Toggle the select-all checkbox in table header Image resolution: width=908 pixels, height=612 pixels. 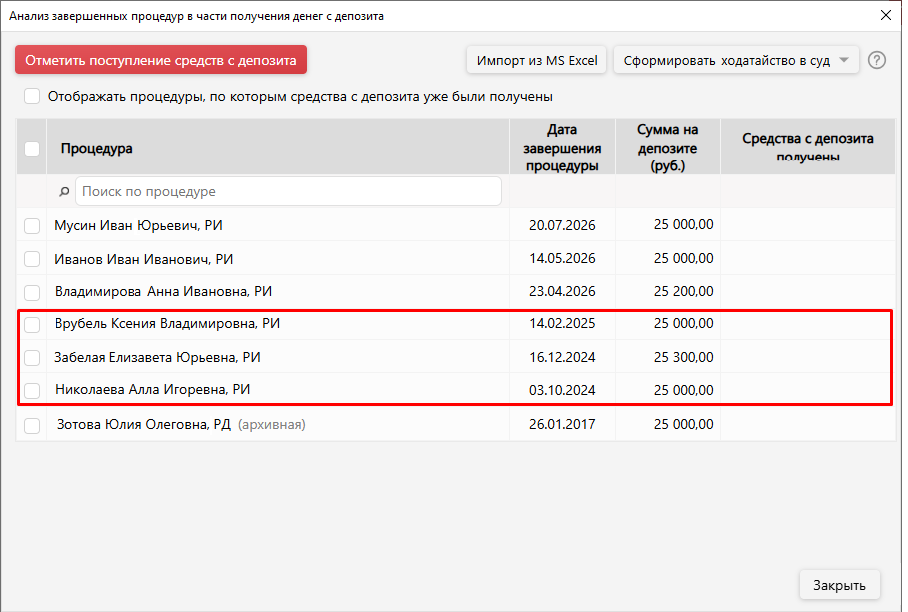coord(32,149)
